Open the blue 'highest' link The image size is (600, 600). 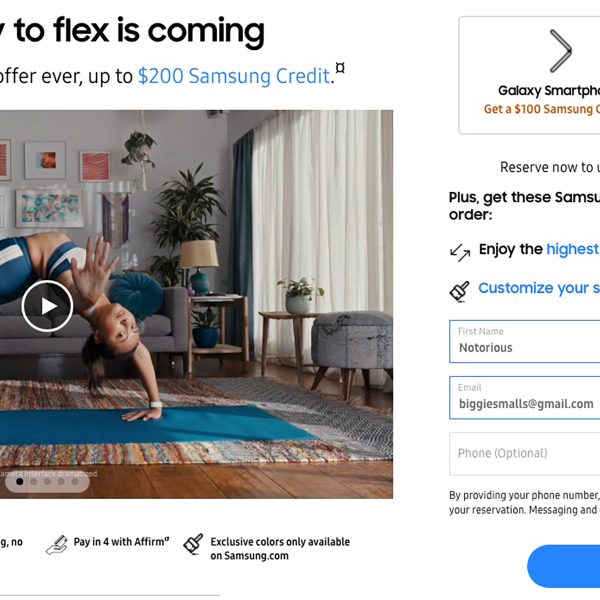573,249
